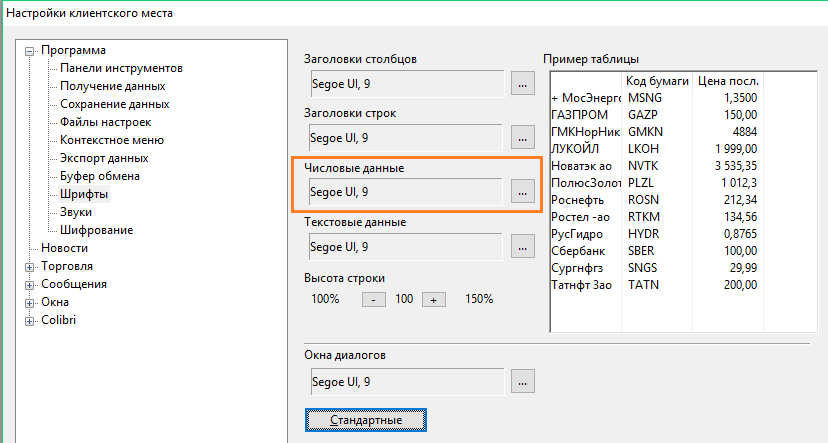Image resolution: width=828 pixels, height=443 pixels.
Task: Click Цена посл. column header
Action: coord(728,81)
